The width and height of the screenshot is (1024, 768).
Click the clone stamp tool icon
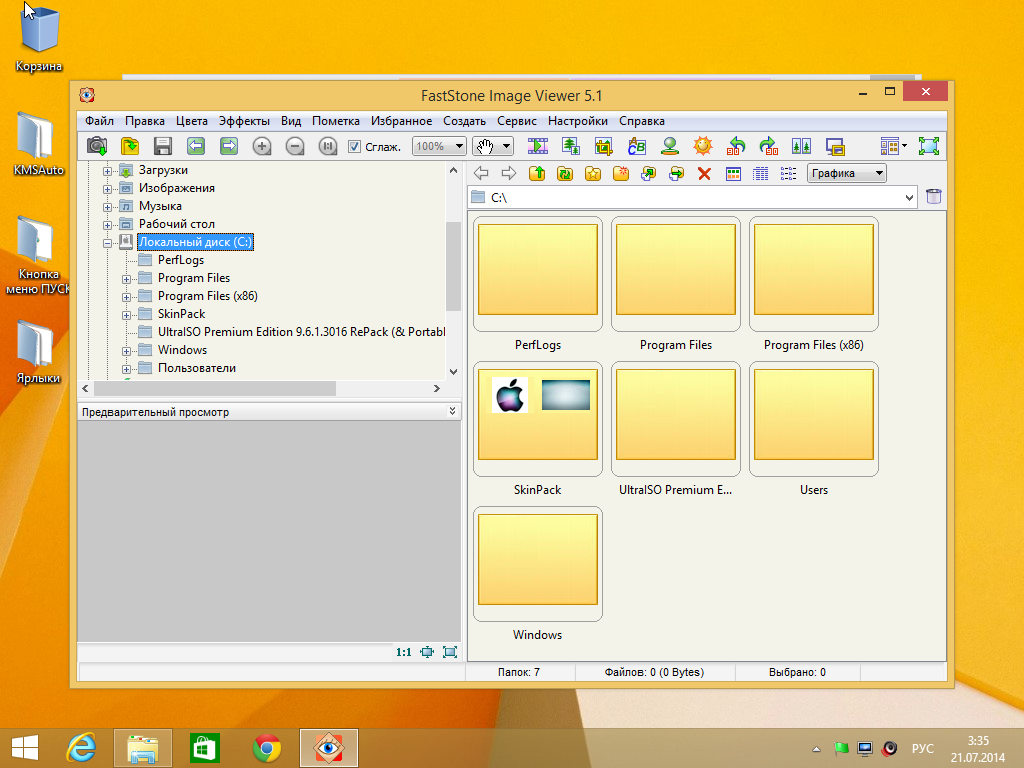669,146
